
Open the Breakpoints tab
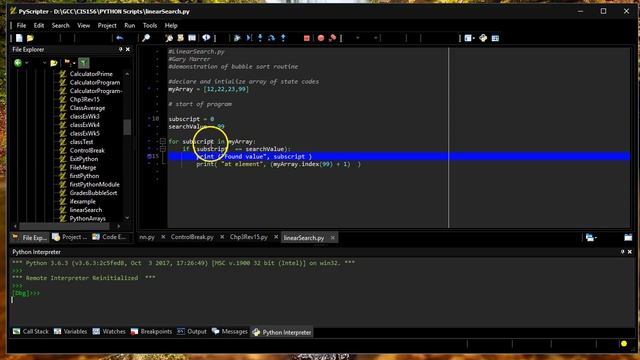tap(151, 332)
